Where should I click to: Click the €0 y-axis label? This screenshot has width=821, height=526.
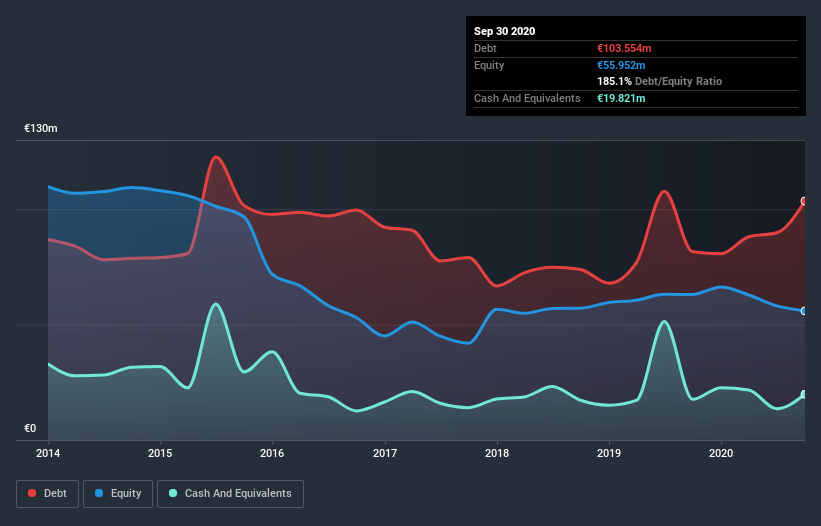[x=30, y=429]
